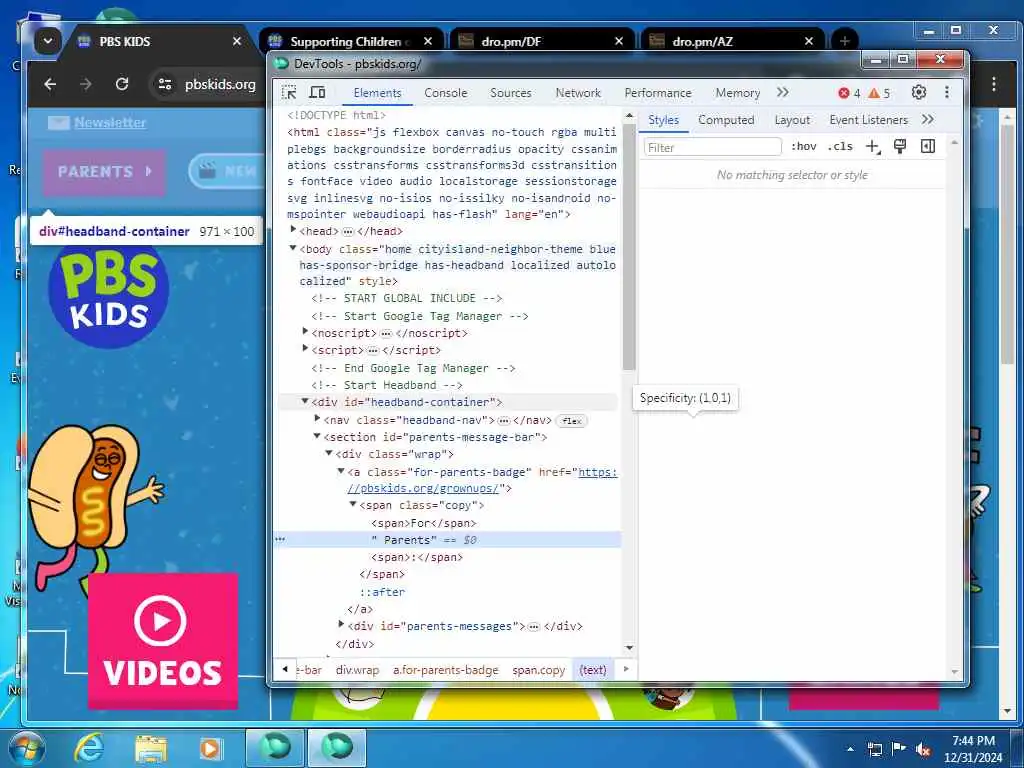This screenshot has width=1024, height=768.
Task: Toggle the .cls element classes button
Action: point(840,147)
